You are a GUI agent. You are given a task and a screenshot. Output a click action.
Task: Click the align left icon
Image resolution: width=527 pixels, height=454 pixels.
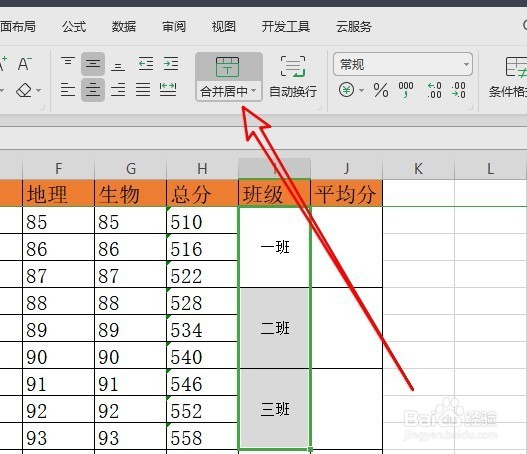click(x=68, y=90)
